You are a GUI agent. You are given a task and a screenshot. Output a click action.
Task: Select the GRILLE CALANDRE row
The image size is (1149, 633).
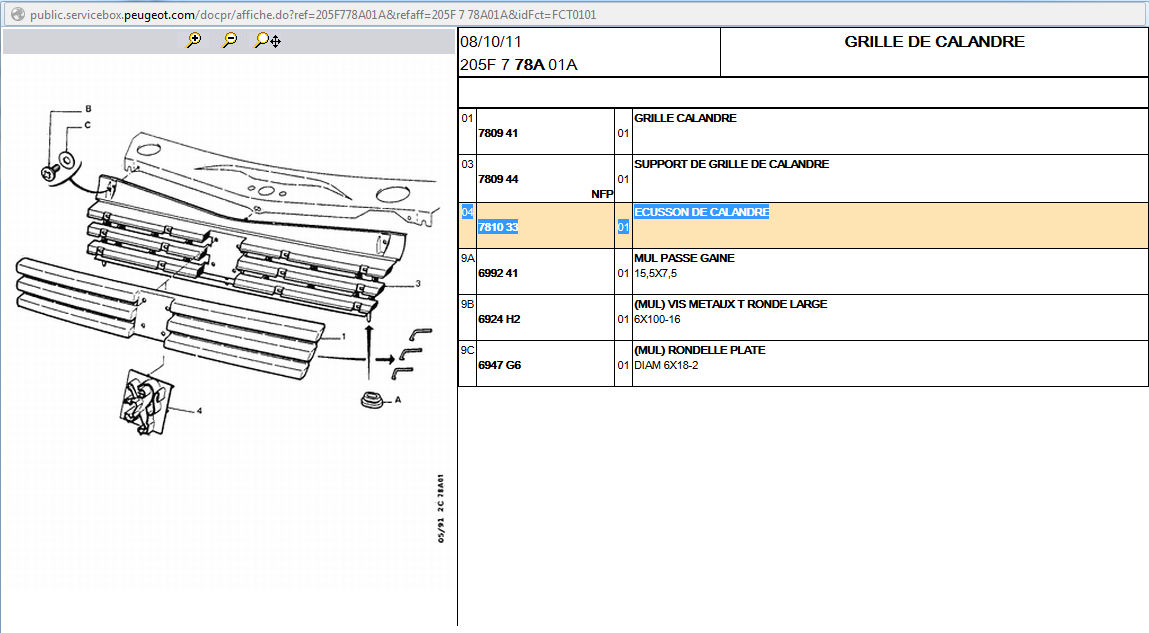click(x=685, y=118)
